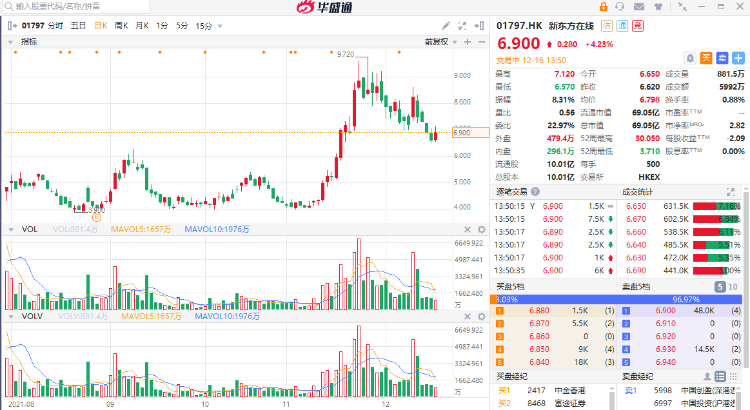Click the 6.900 price label on axis
The image size is (750, 410).
[471, 133]
